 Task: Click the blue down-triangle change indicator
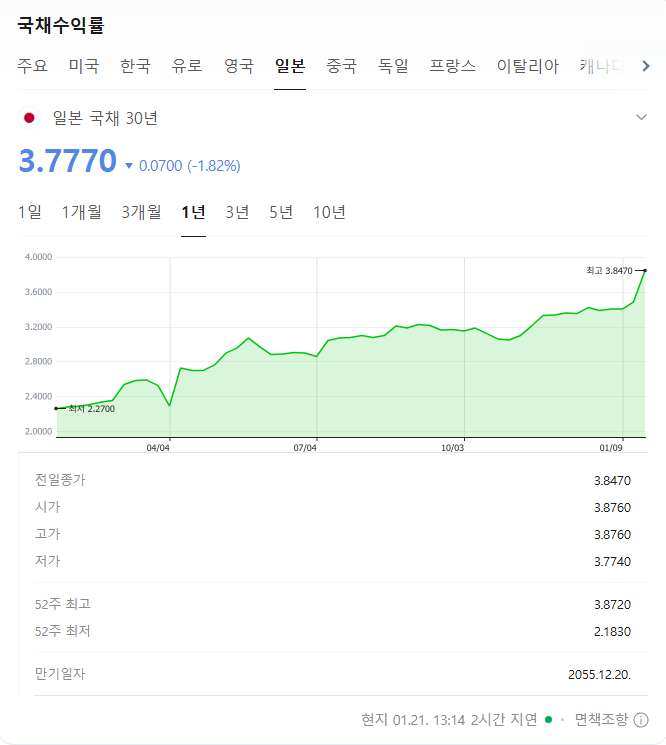[129, 166]
